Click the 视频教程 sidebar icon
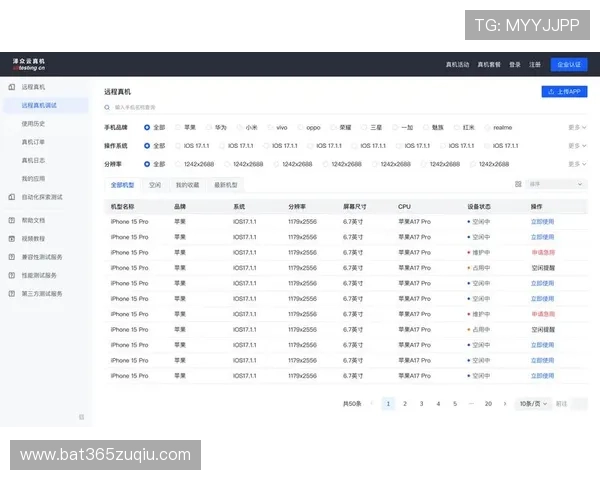The image size is (600, 480). (x=11, y=238)
